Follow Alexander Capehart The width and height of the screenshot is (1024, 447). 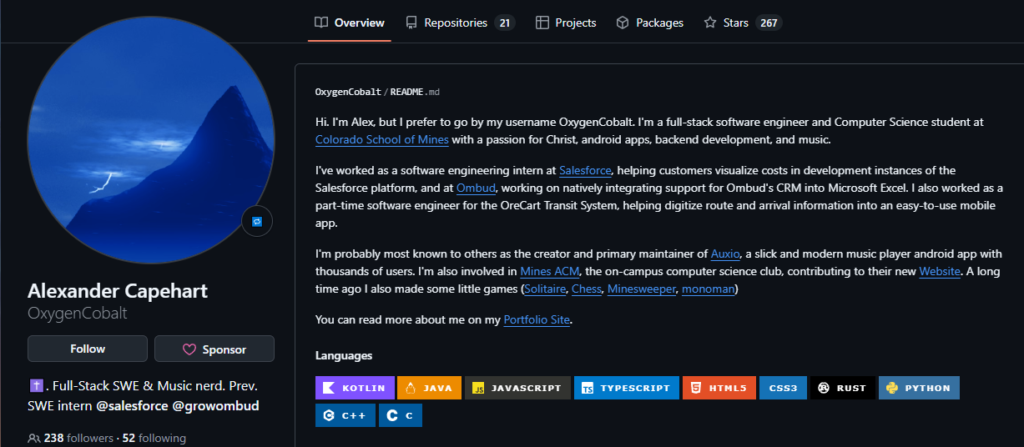(88, 349)
